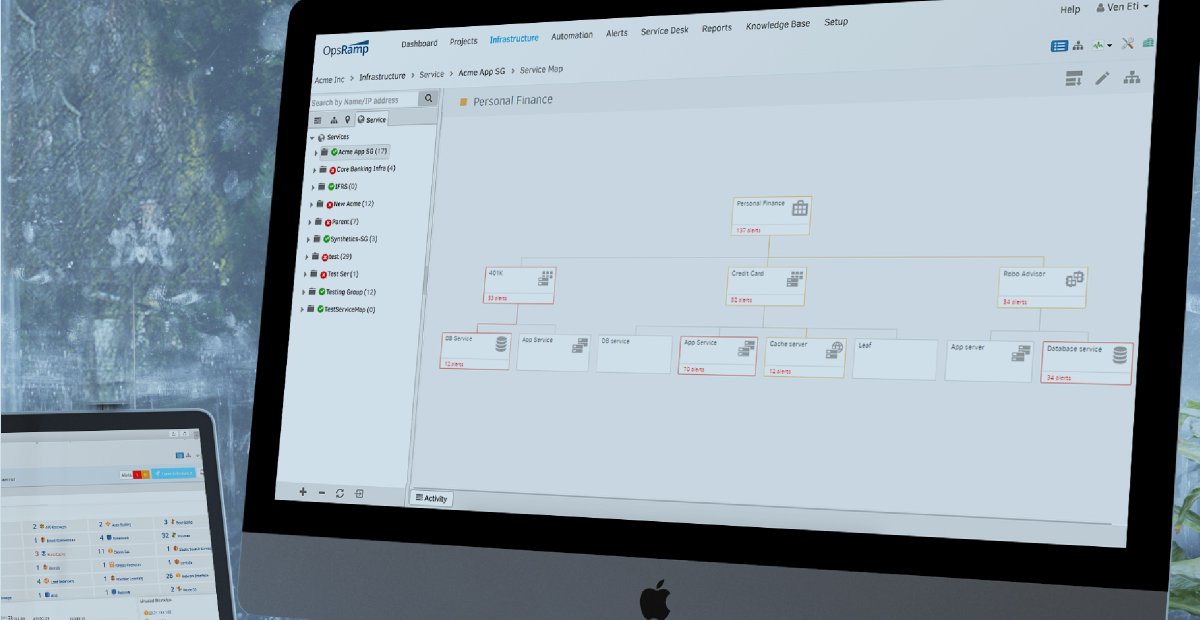Click the DB service node under Credit Card
The image size is (1200, 620).
click(x=635, y=353)
